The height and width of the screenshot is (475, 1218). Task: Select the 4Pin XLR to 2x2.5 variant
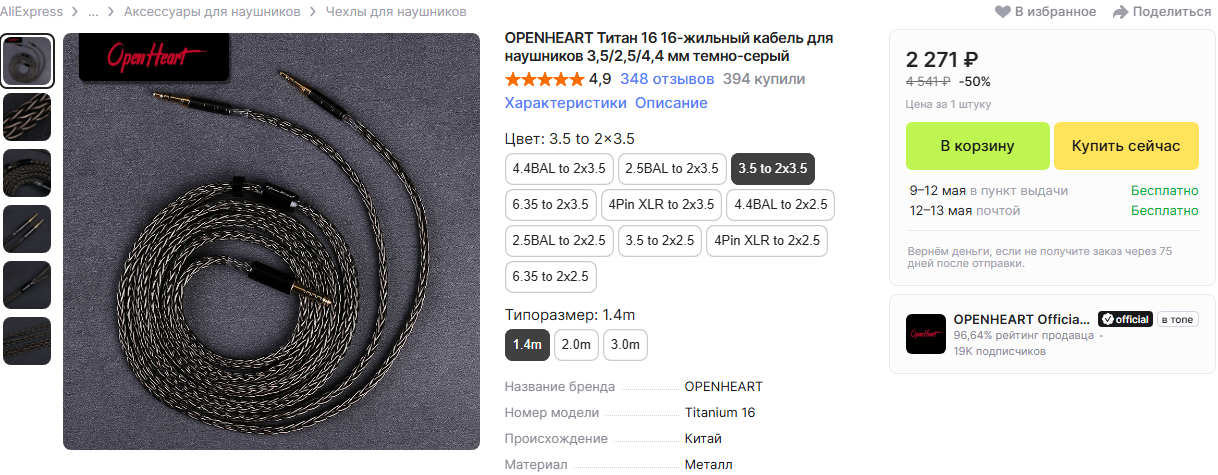tap(767, 241)
